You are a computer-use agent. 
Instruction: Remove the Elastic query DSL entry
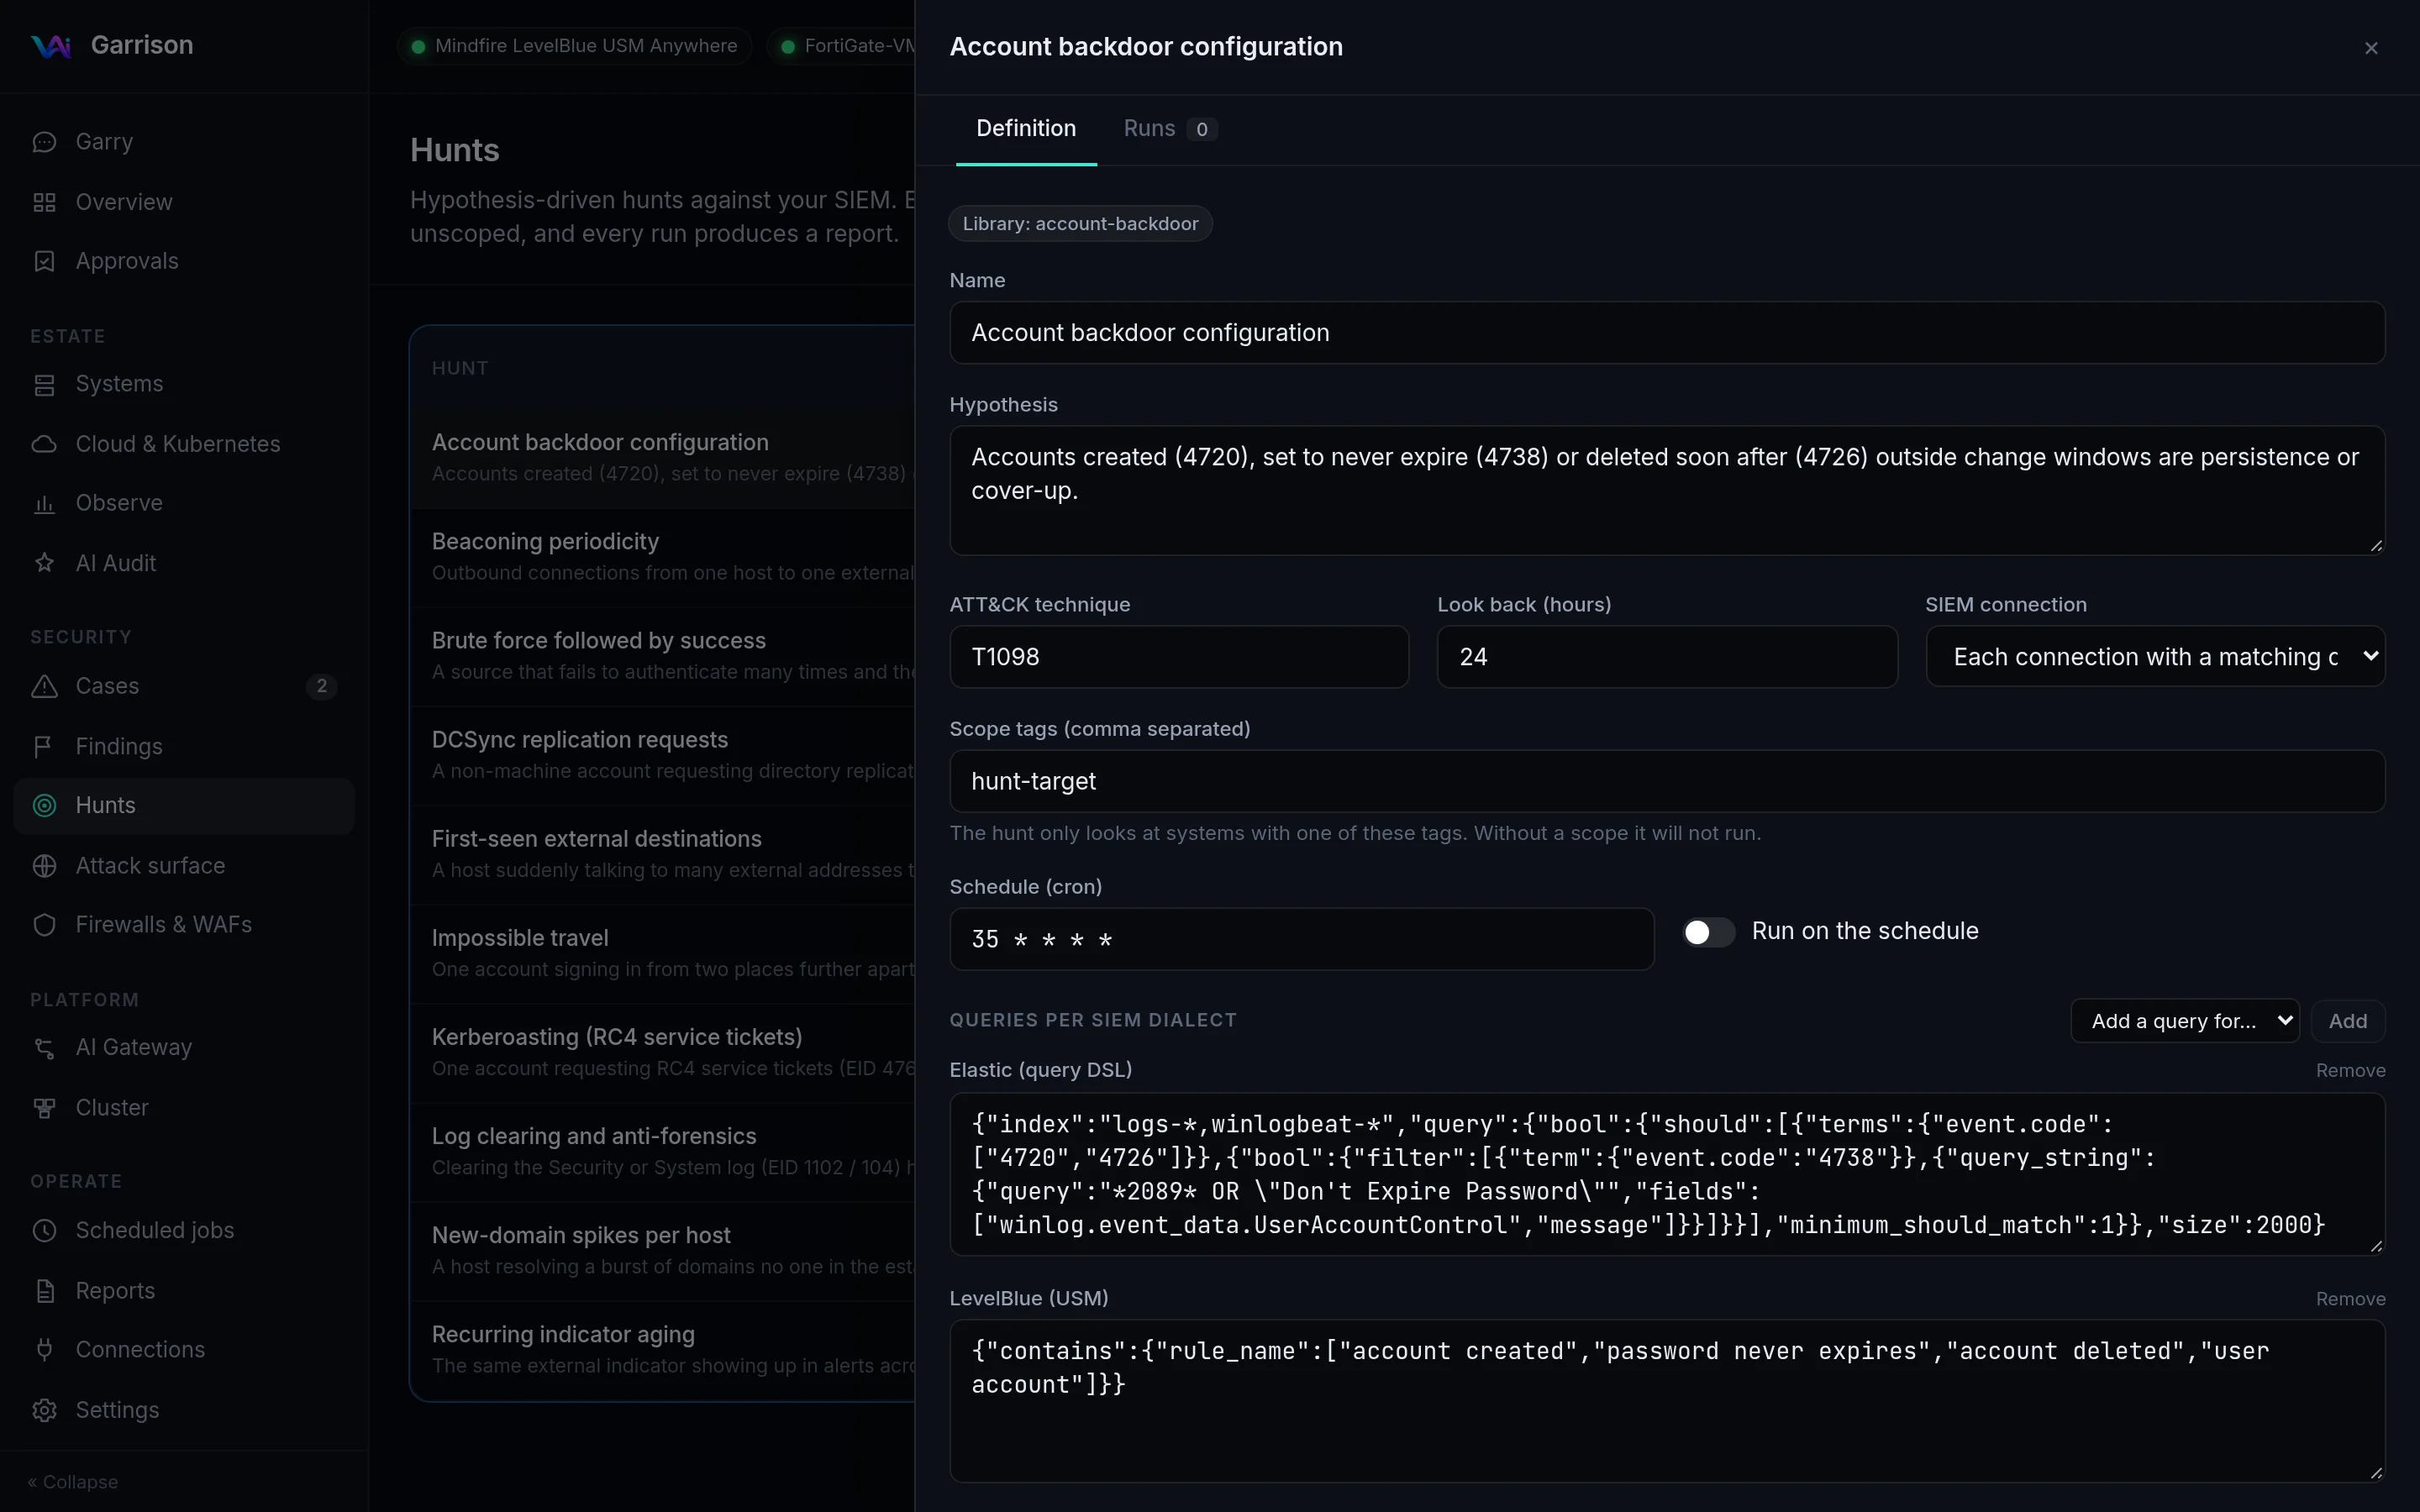(x=2350, y=1071)
